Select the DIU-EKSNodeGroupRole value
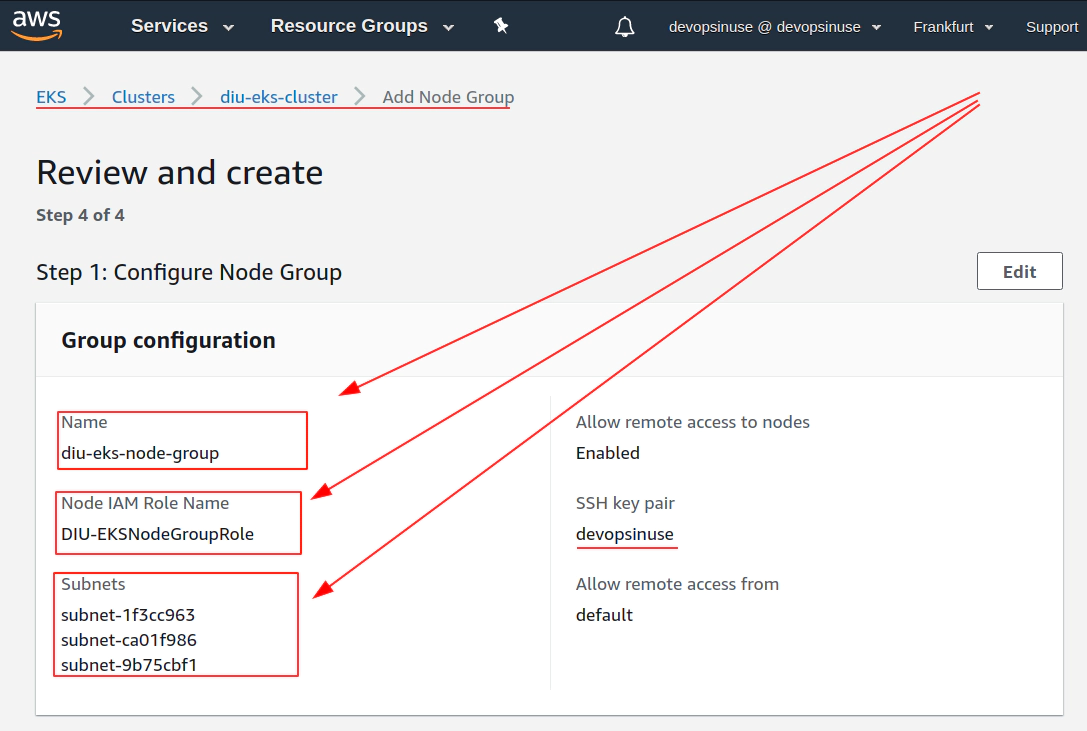1087x731 pixels. tap(157, 534)
